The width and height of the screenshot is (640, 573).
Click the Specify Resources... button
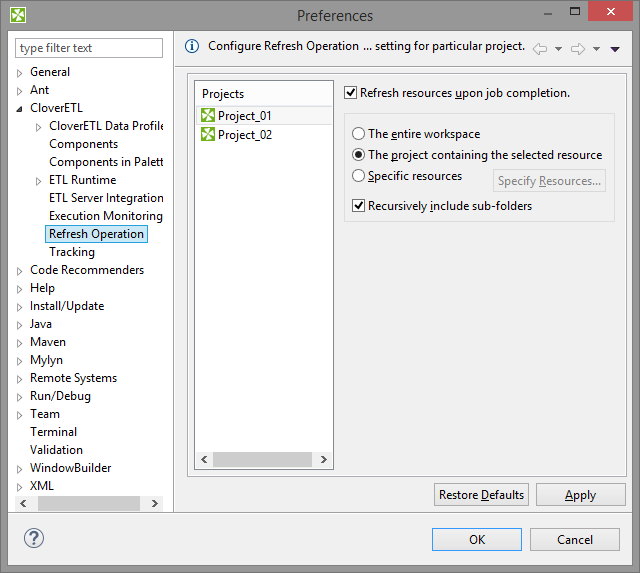click(x=549, y=180)
